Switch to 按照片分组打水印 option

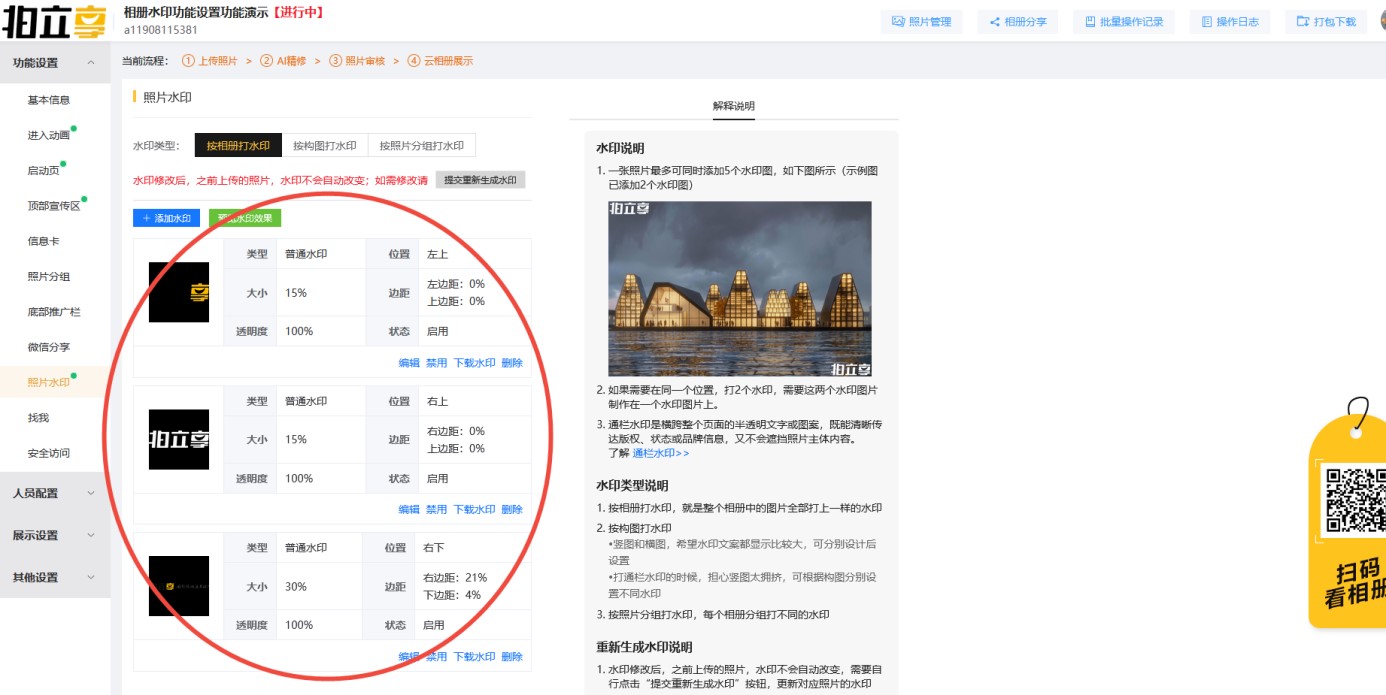tap(421, 146)
